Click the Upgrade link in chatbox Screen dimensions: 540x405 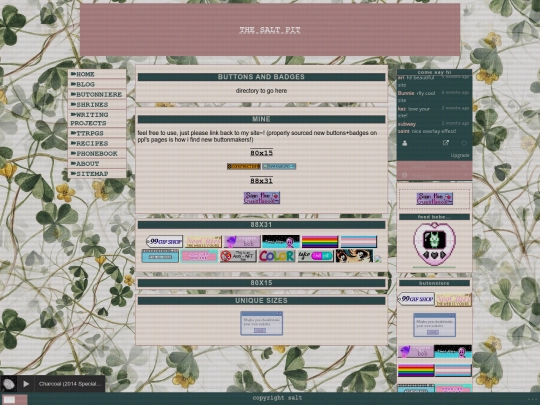(x=460, y=155)
